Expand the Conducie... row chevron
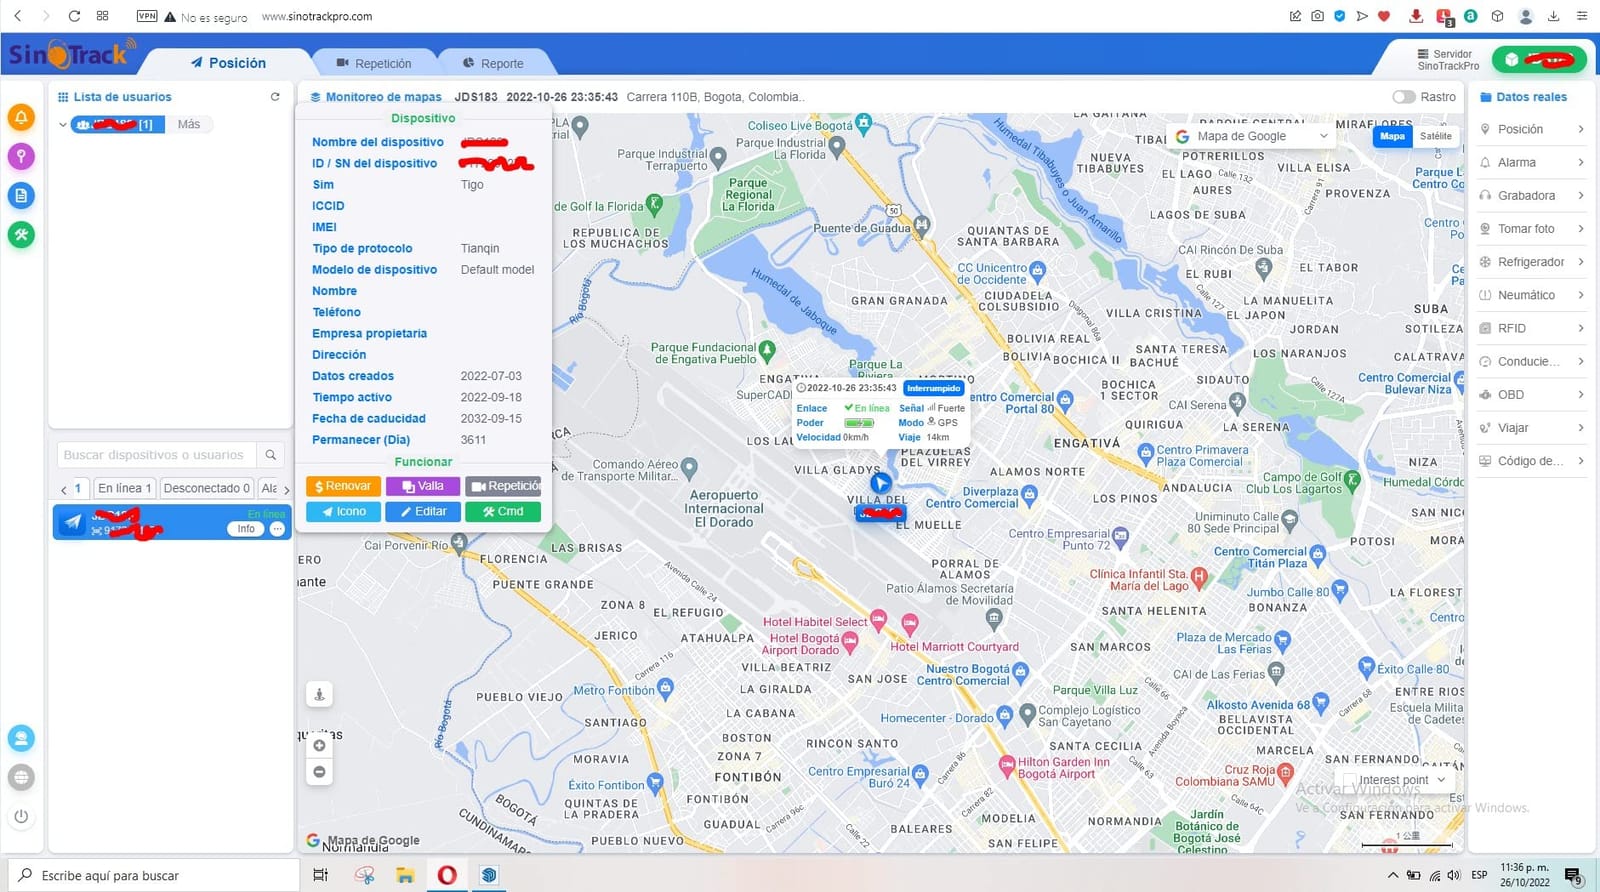The height and width of the screenshot is (892, 1600). point(1580,361)
